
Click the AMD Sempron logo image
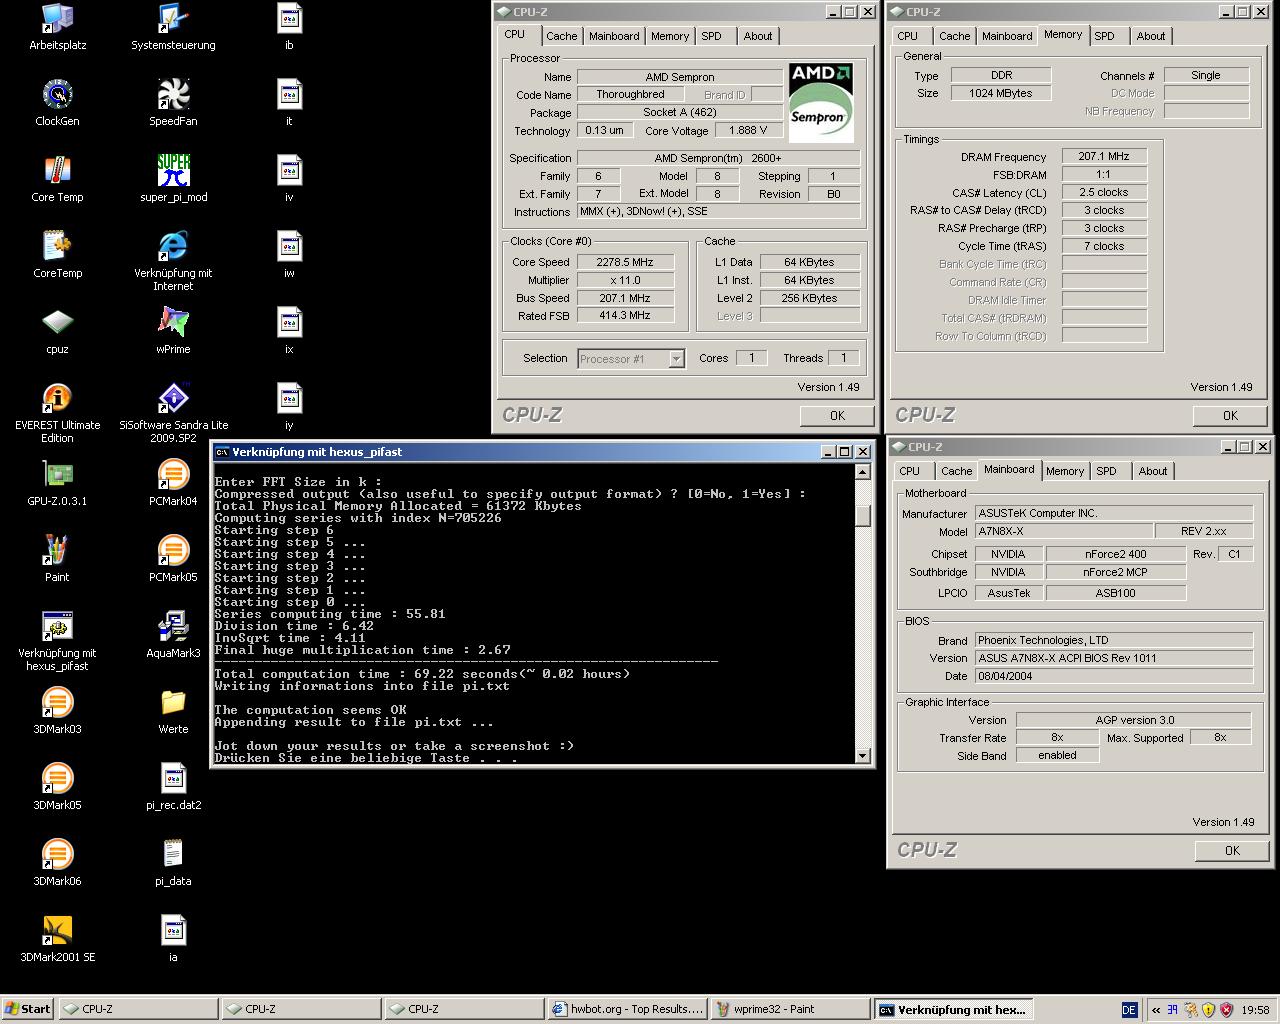[820, 102]
